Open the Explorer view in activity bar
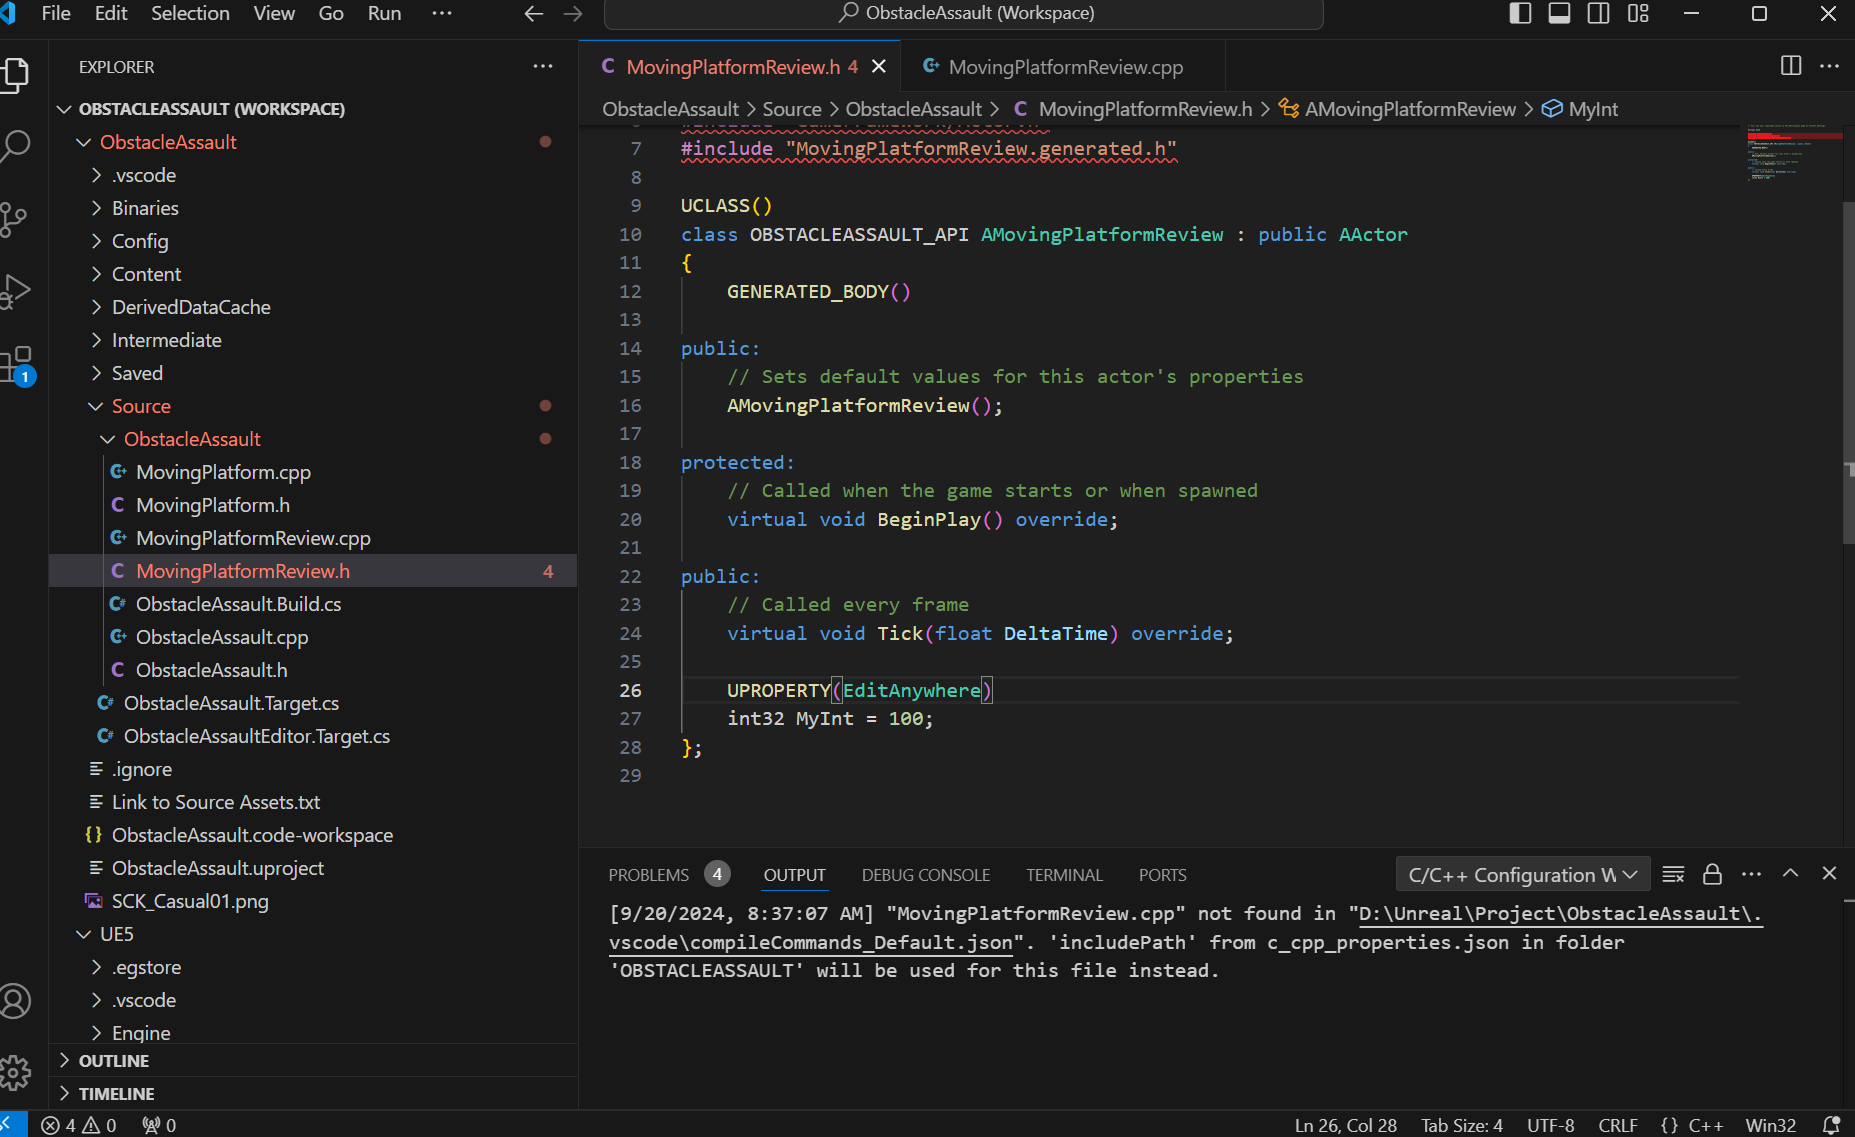The height and width of the screenshot is (1137, 1855). 16,76
